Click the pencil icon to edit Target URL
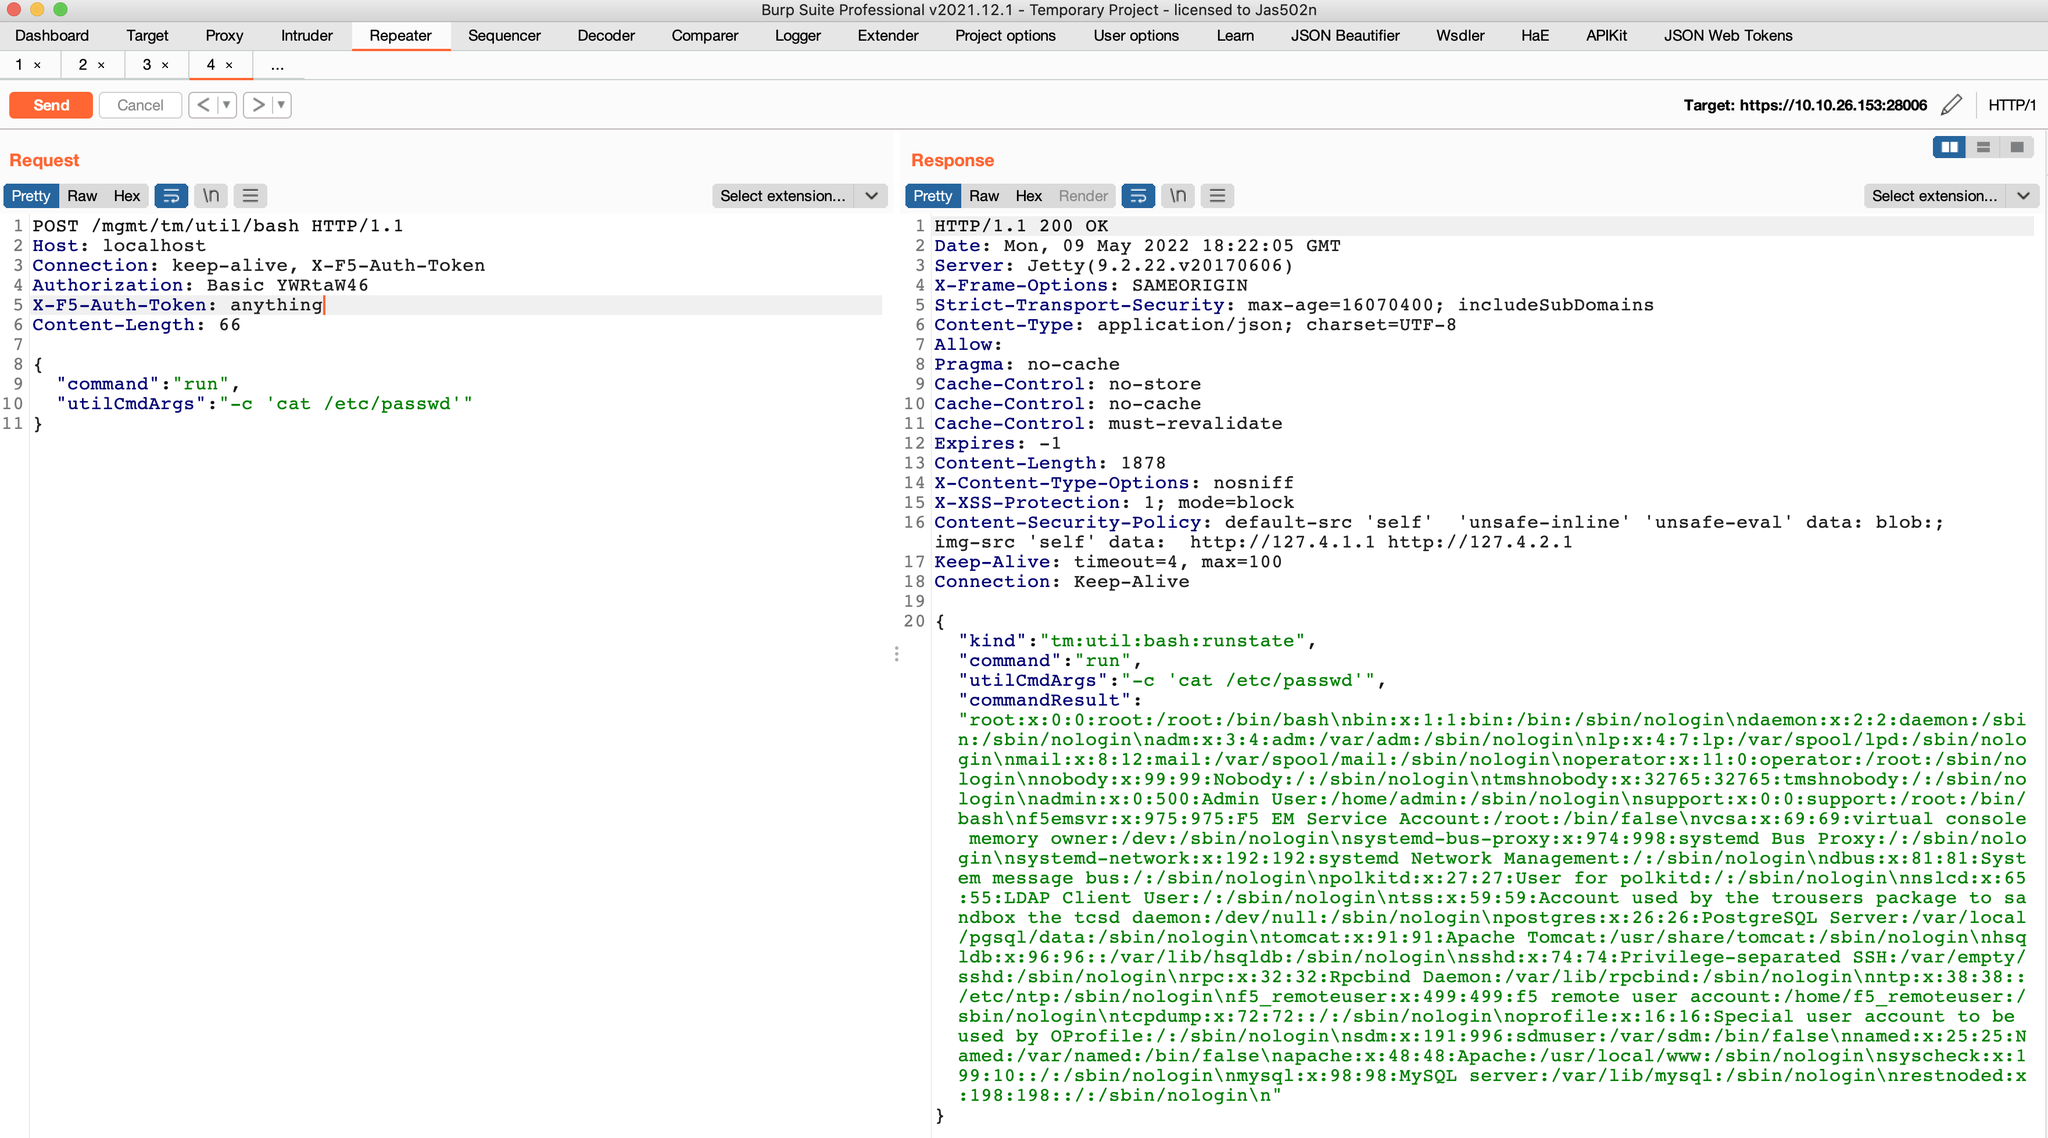Screen dimensions: 2048x1138 tap(1951, 104)
